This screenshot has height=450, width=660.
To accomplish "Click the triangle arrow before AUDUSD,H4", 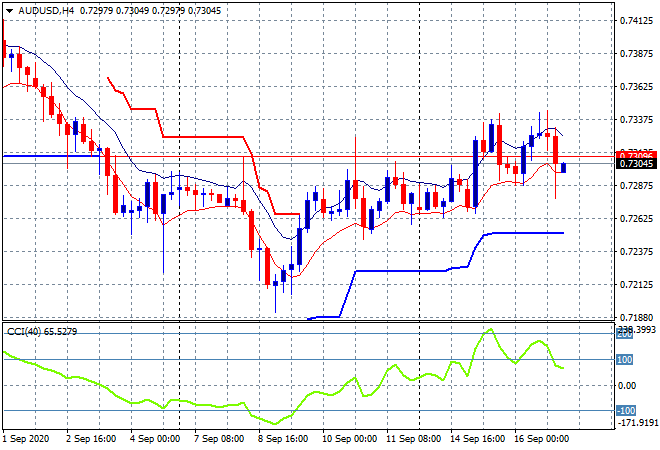I will [x=9, y=11].
